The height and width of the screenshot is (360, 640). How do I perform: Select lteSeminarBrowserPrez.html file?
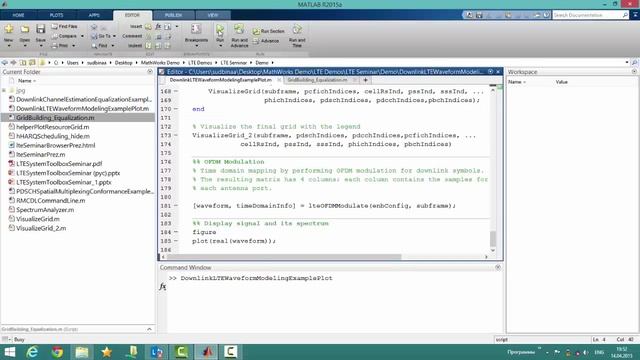[56, 145]
